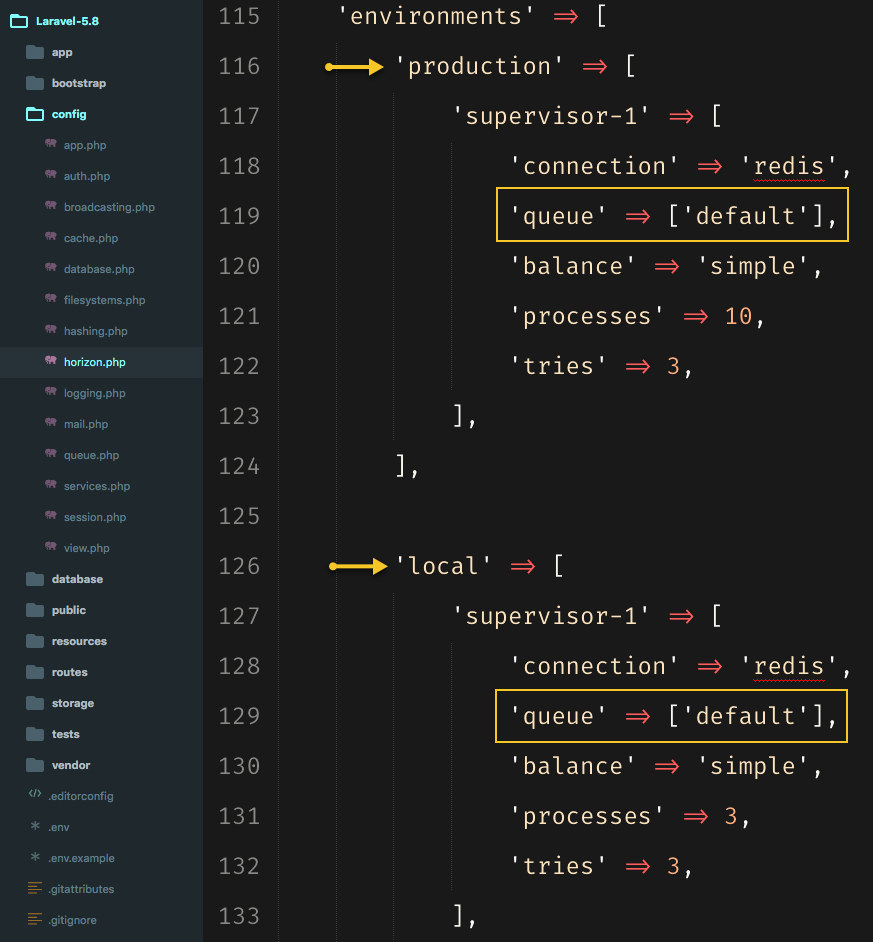Click the database folder icon

[x=35, y=579]
